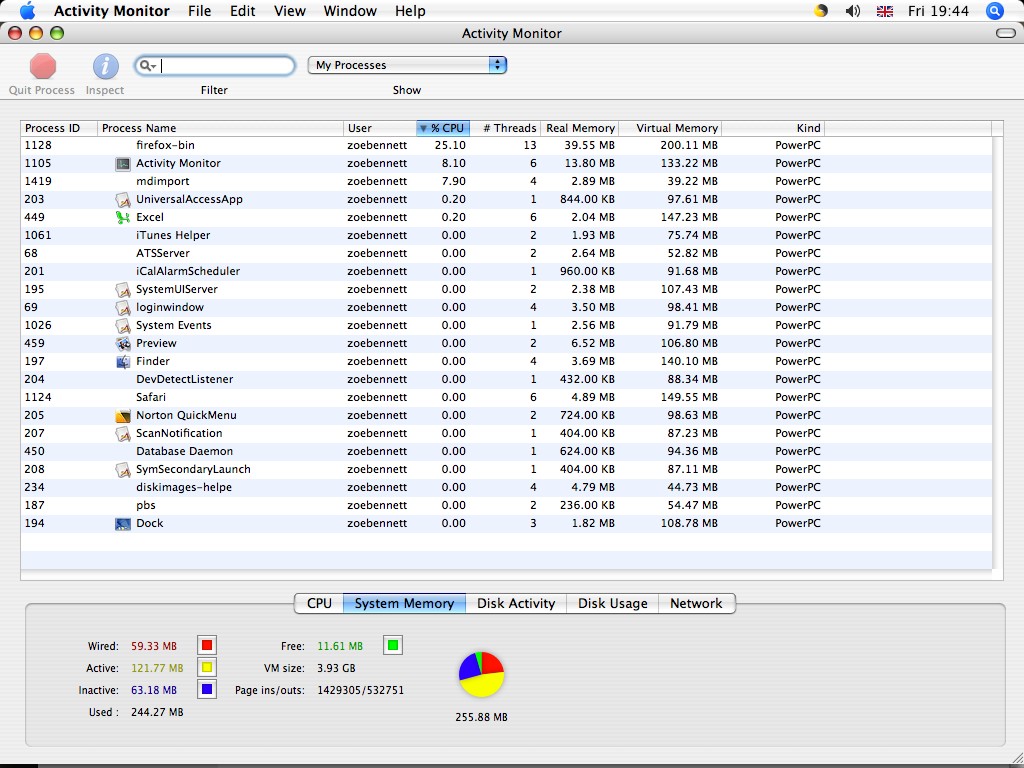Click the Norton menu bar icon
This screenshot has height=768, width=1024.
[821, 10]
